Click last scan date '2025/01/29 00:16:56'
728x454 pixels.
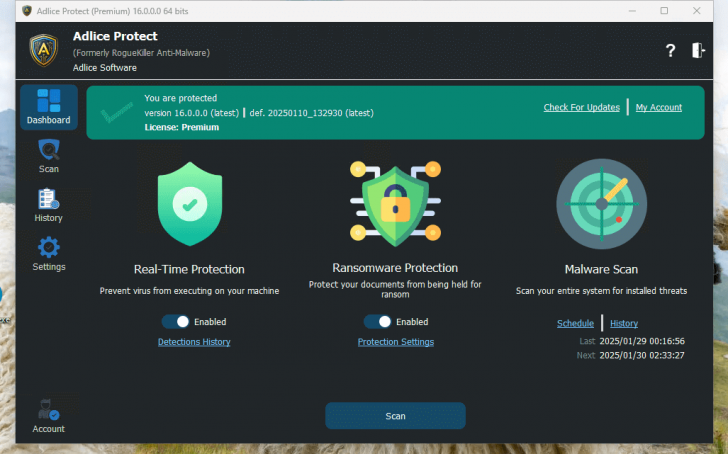[642, 341]
